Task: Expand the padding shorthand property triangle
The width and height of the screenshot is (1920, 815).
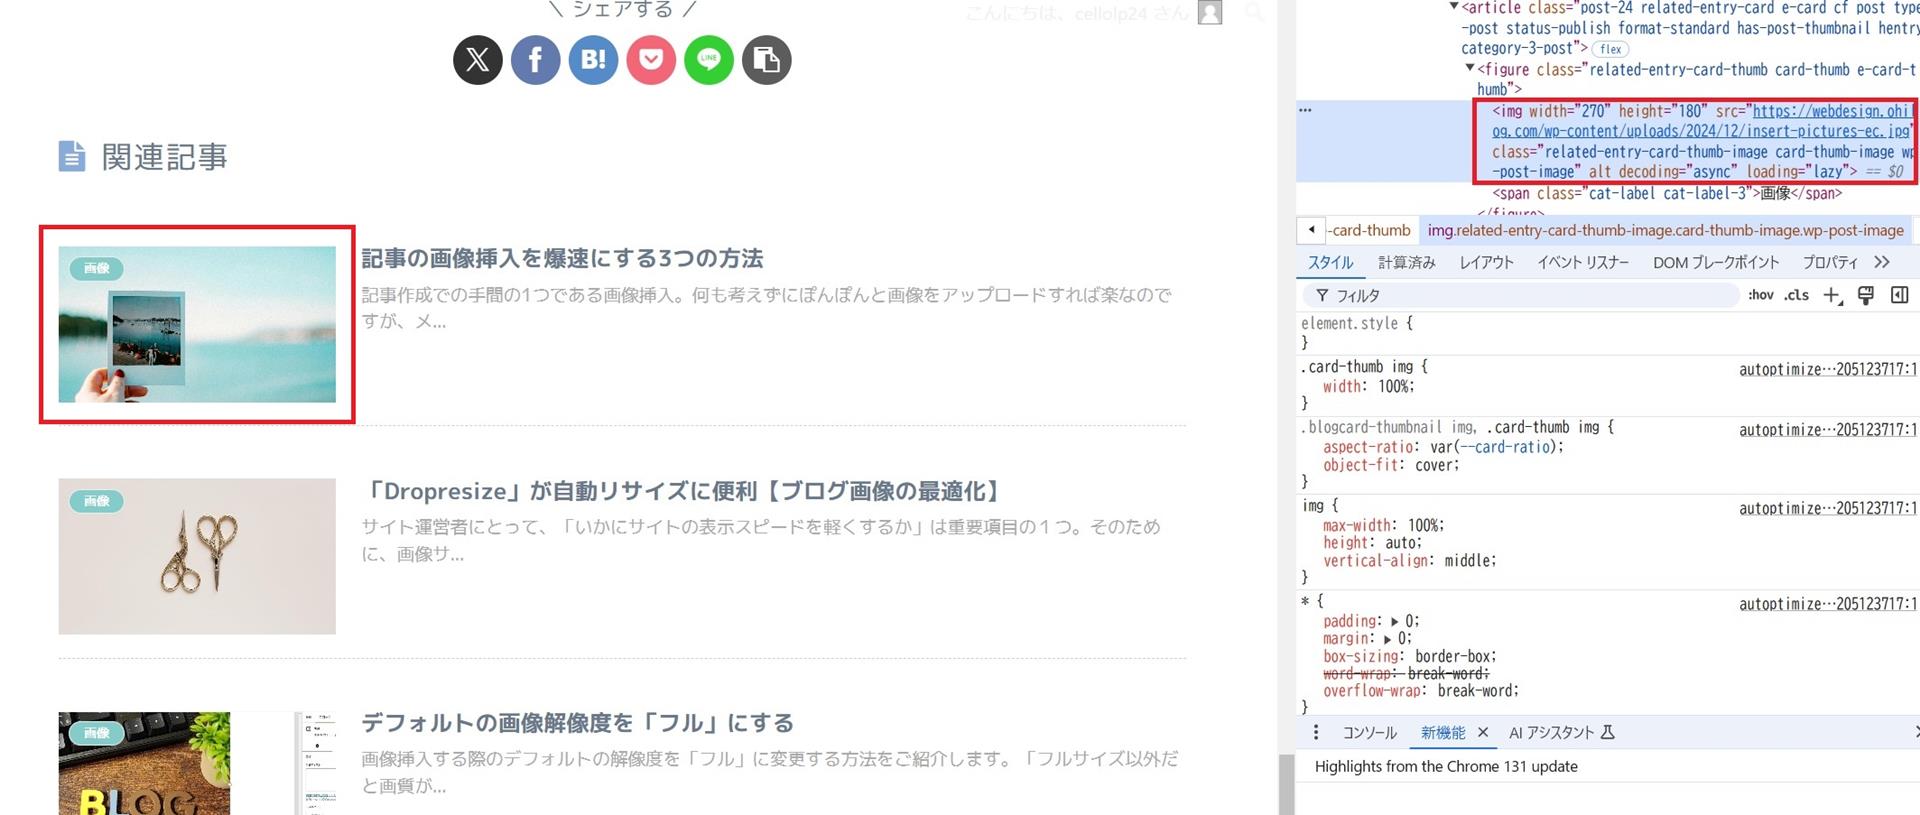Action: click(x=1395, y=622)
